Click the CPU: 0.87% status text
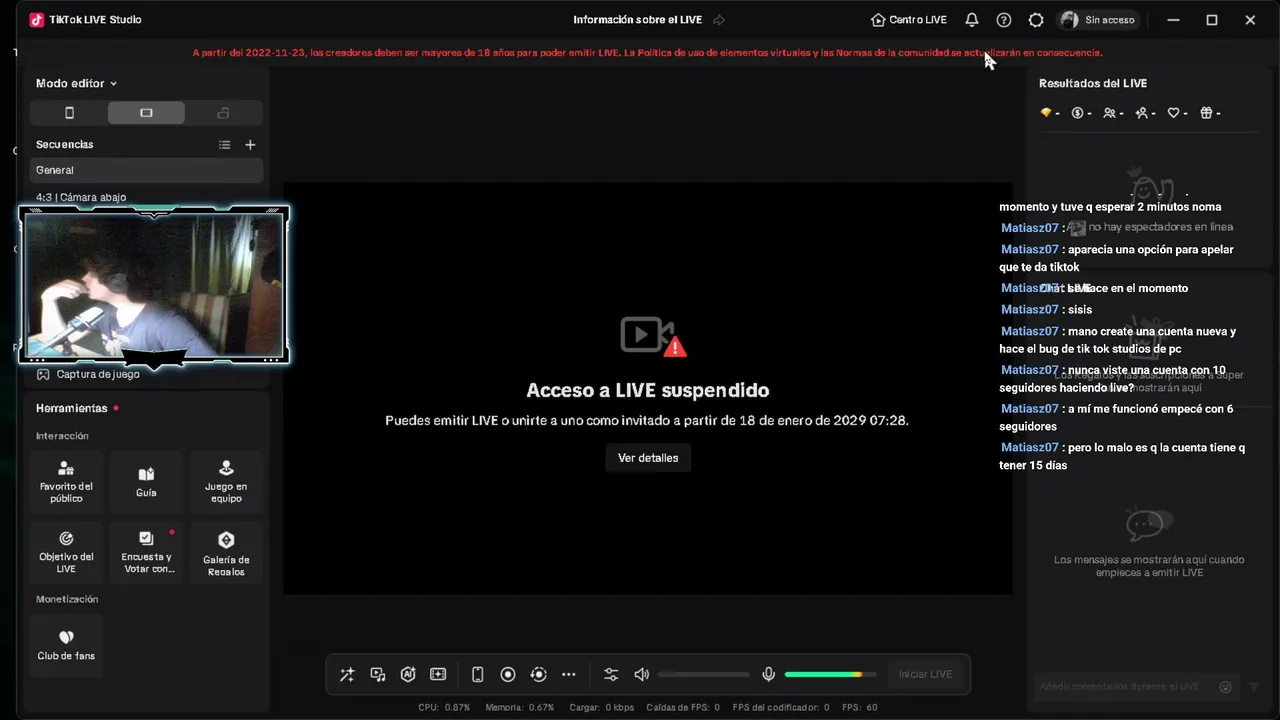This screenshot has height=720, width=1280. [x=444, y=707]
